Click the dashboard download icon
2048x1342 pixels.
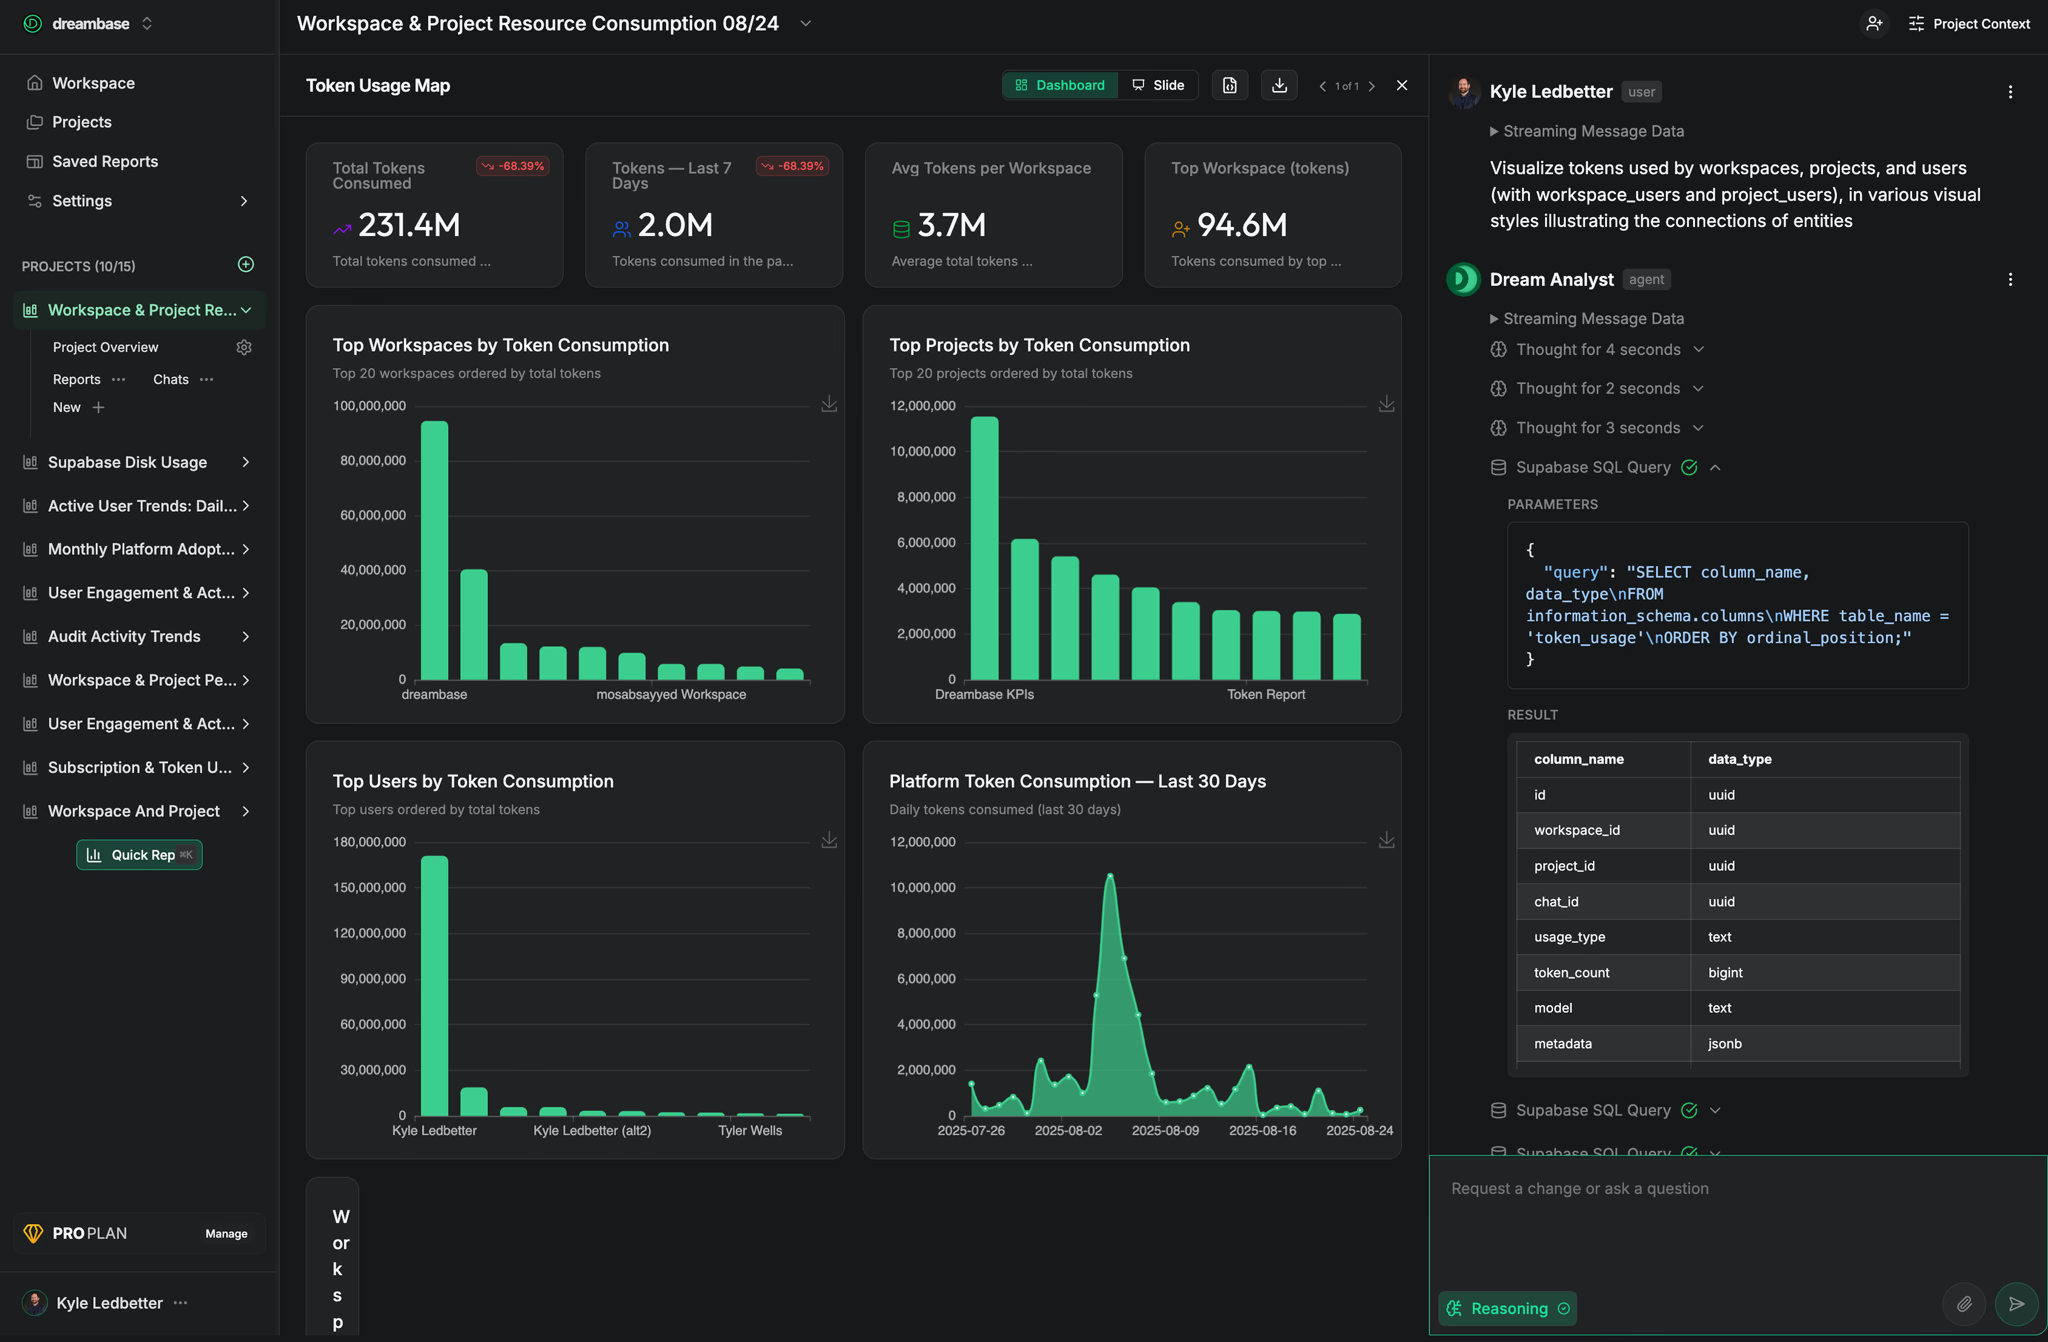click(x=1279, y=86)
